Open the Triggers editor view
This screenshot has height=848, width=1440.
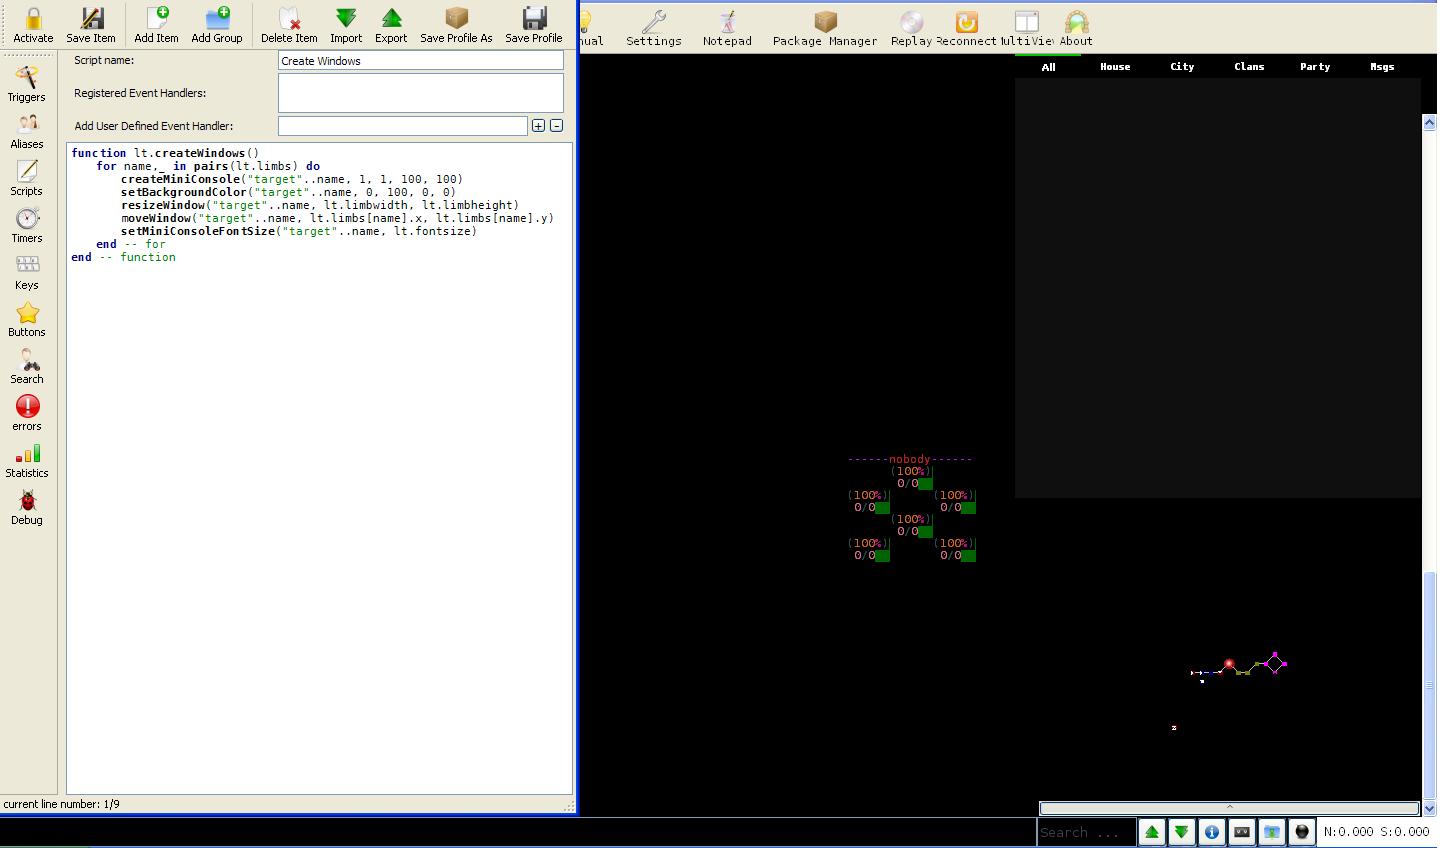[27, 84]
